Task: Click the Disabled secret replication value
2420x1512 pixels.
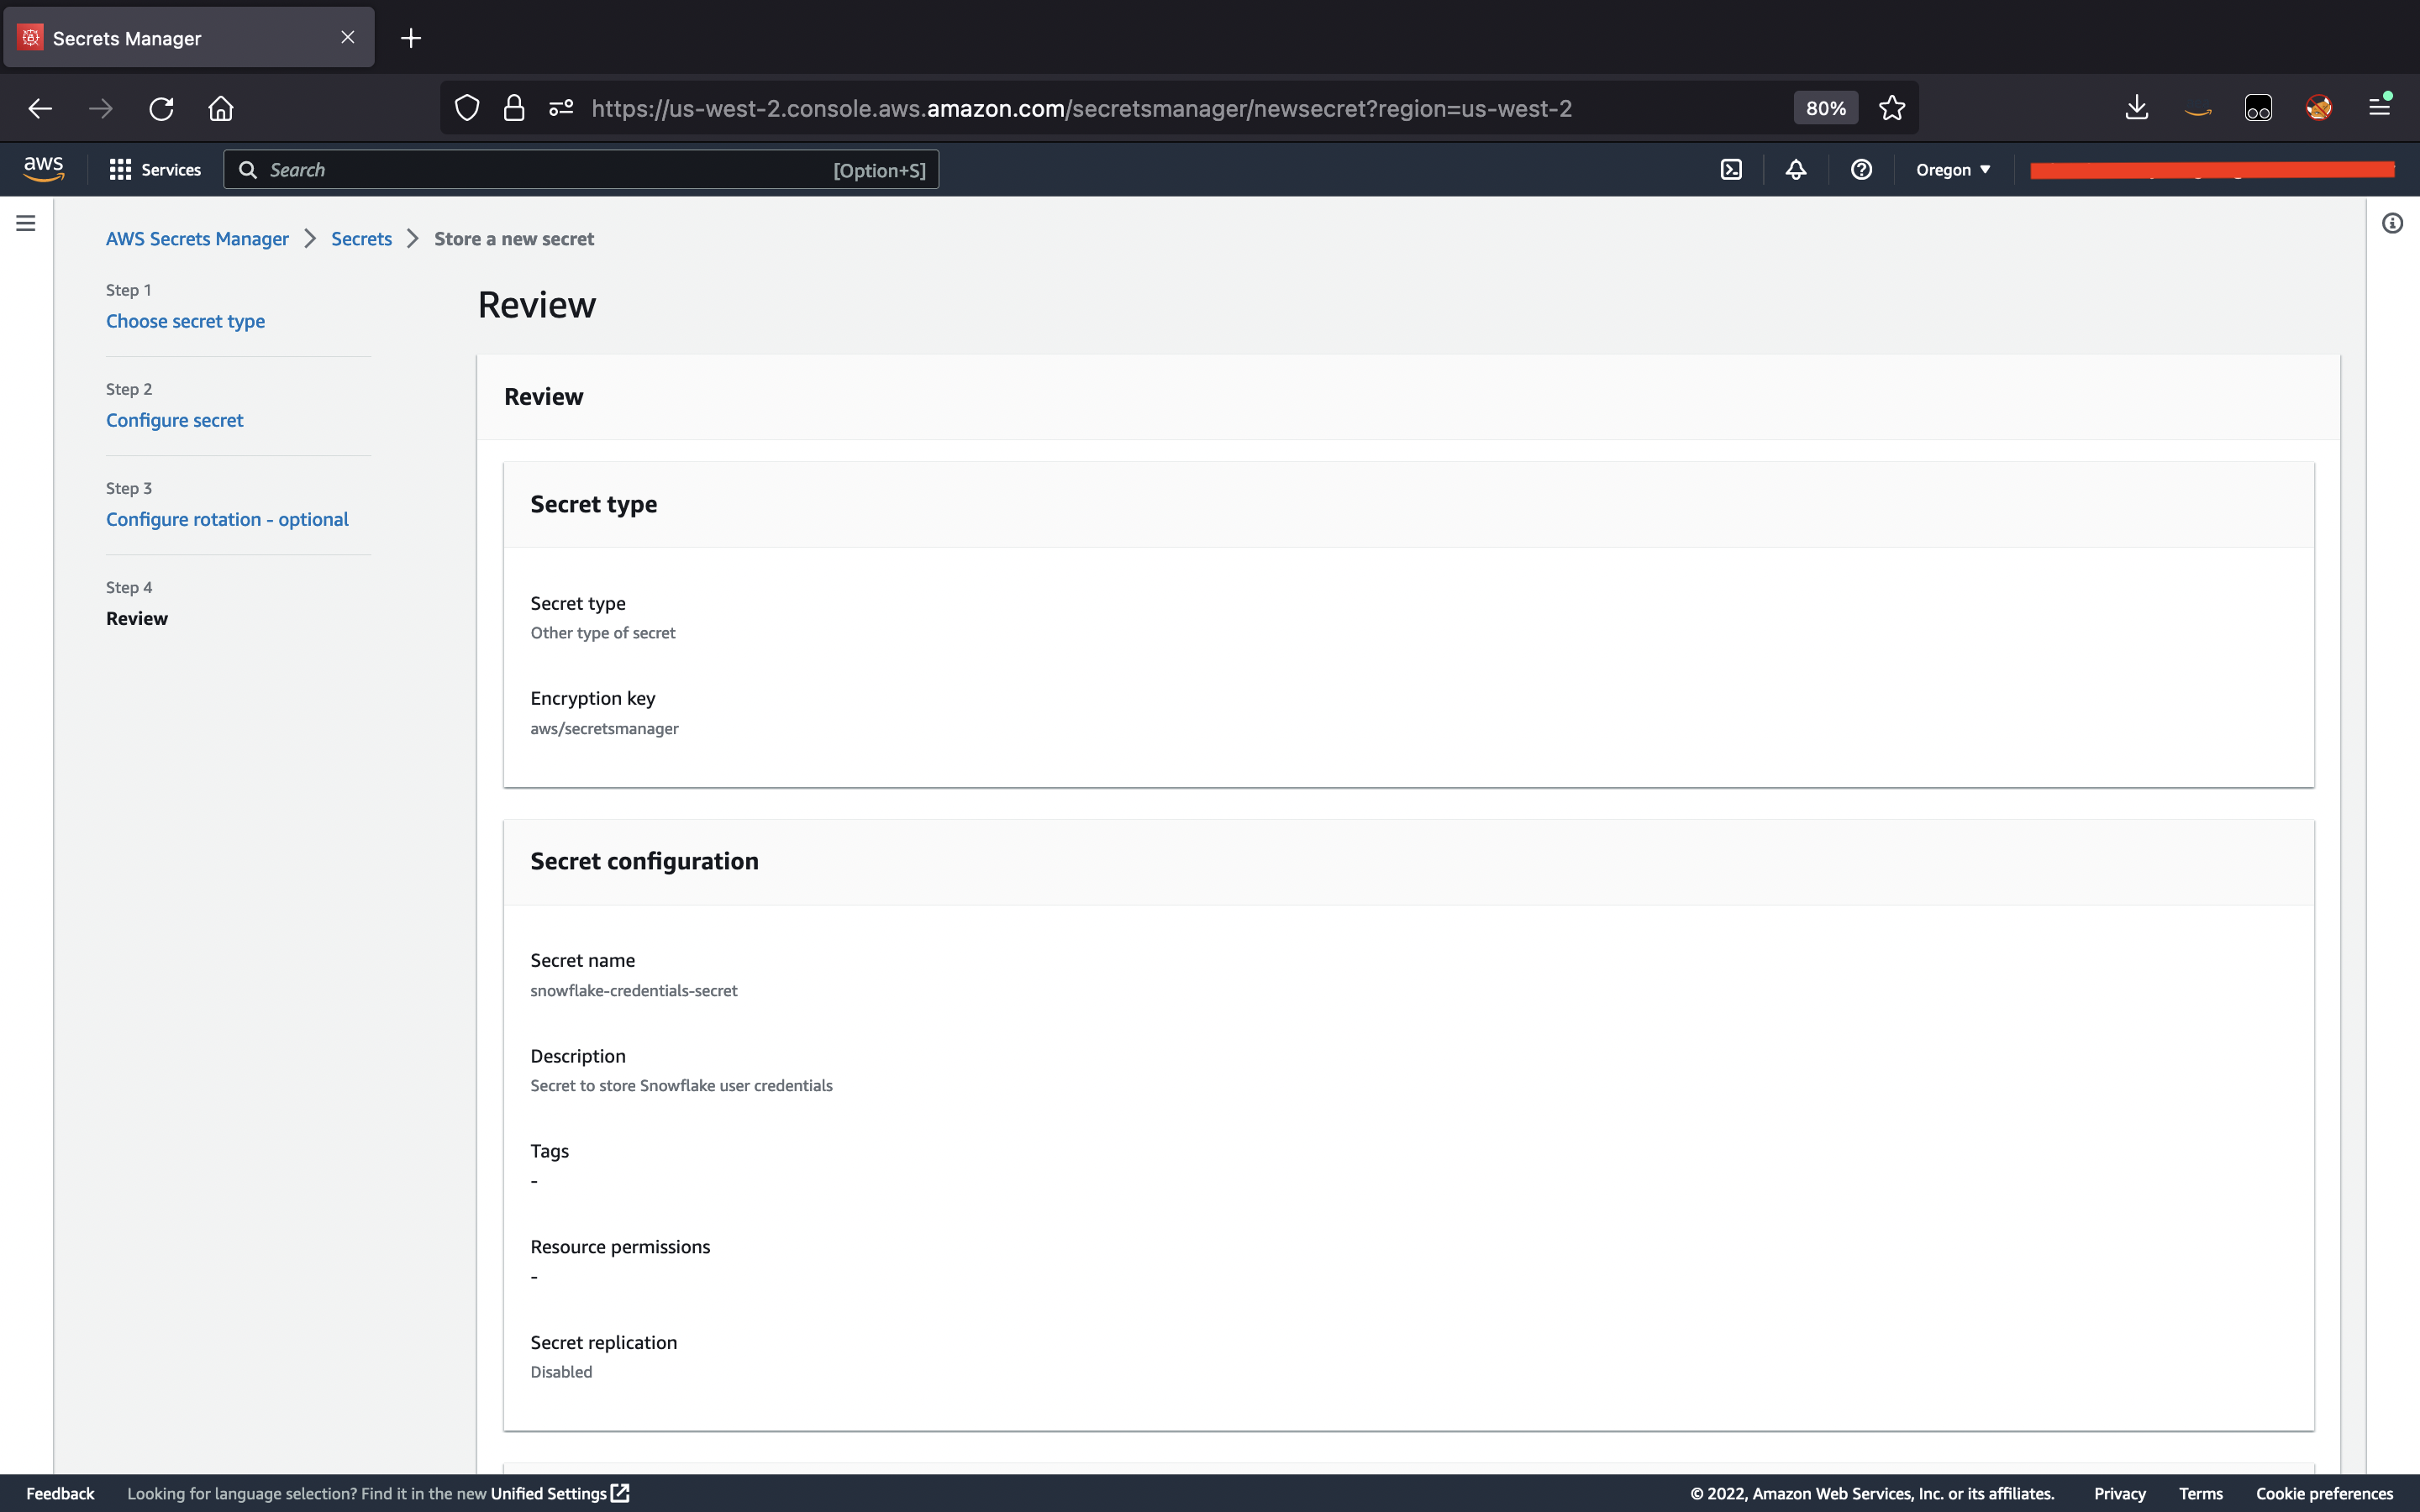Action: click(561, 1372)
